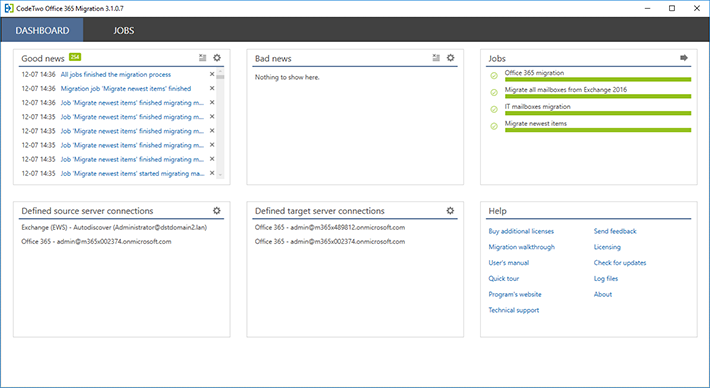Click status icon for Office 365 migration job
Image resolution: width=710 pixels, height=388 pixels.
tap(494, 76)
